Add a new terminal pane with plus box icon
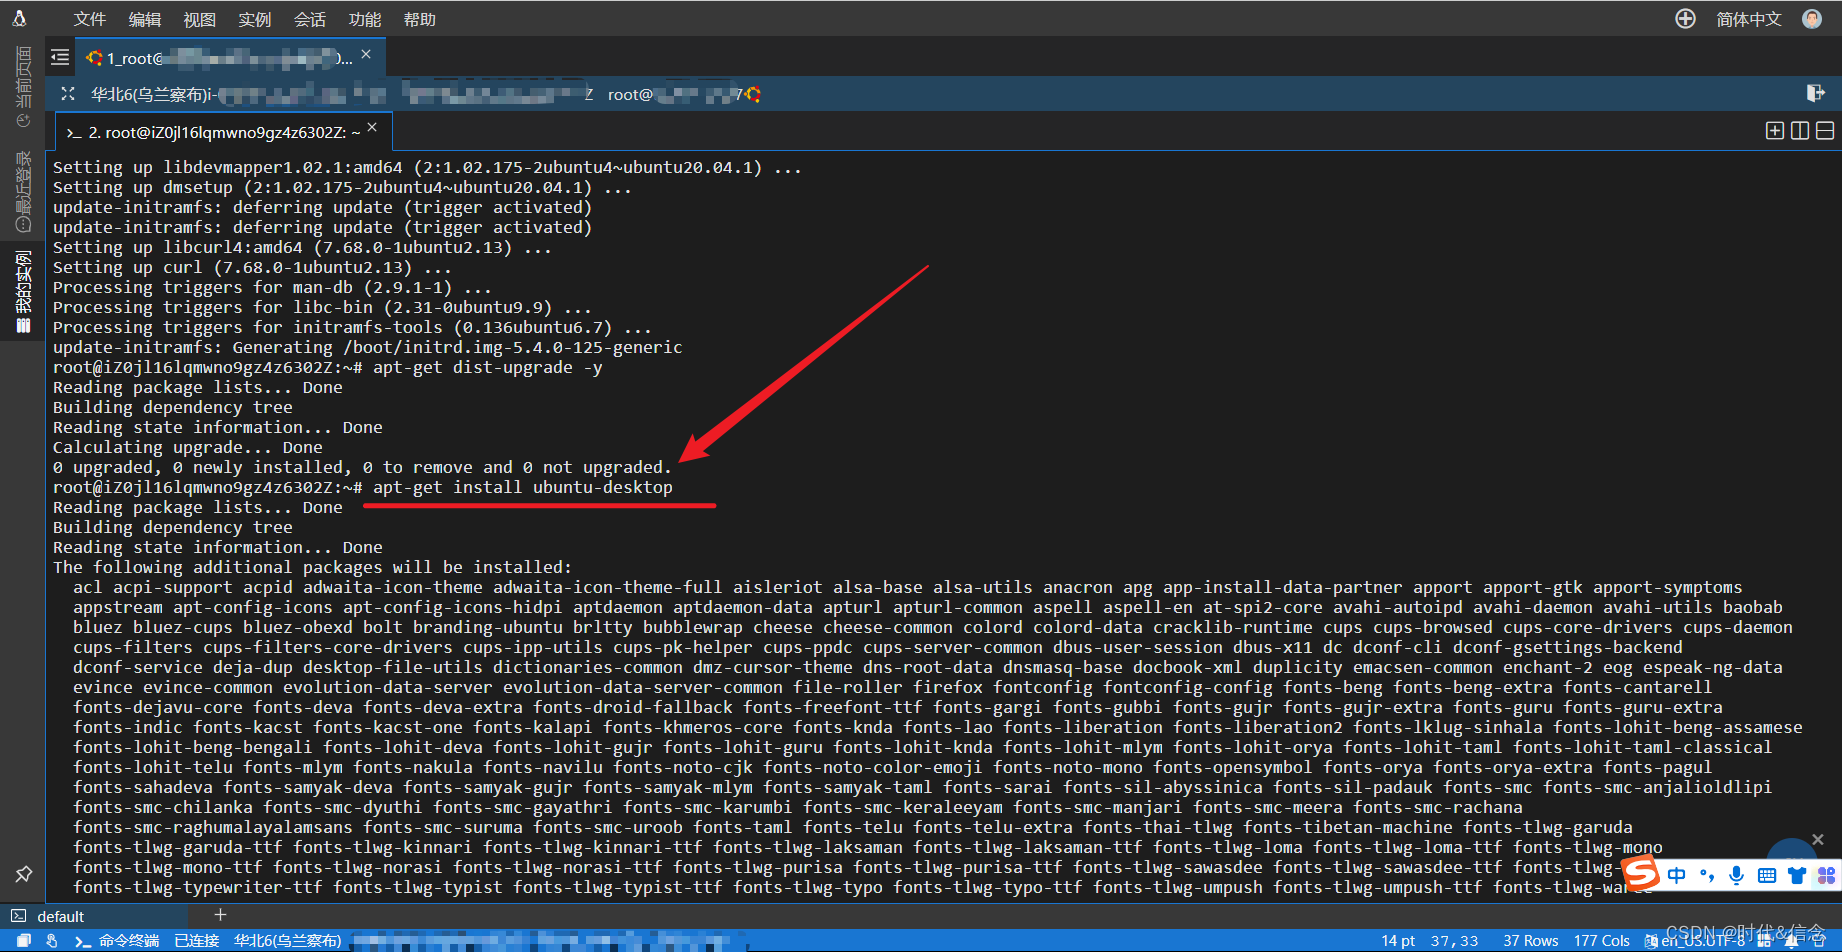 1775,131
